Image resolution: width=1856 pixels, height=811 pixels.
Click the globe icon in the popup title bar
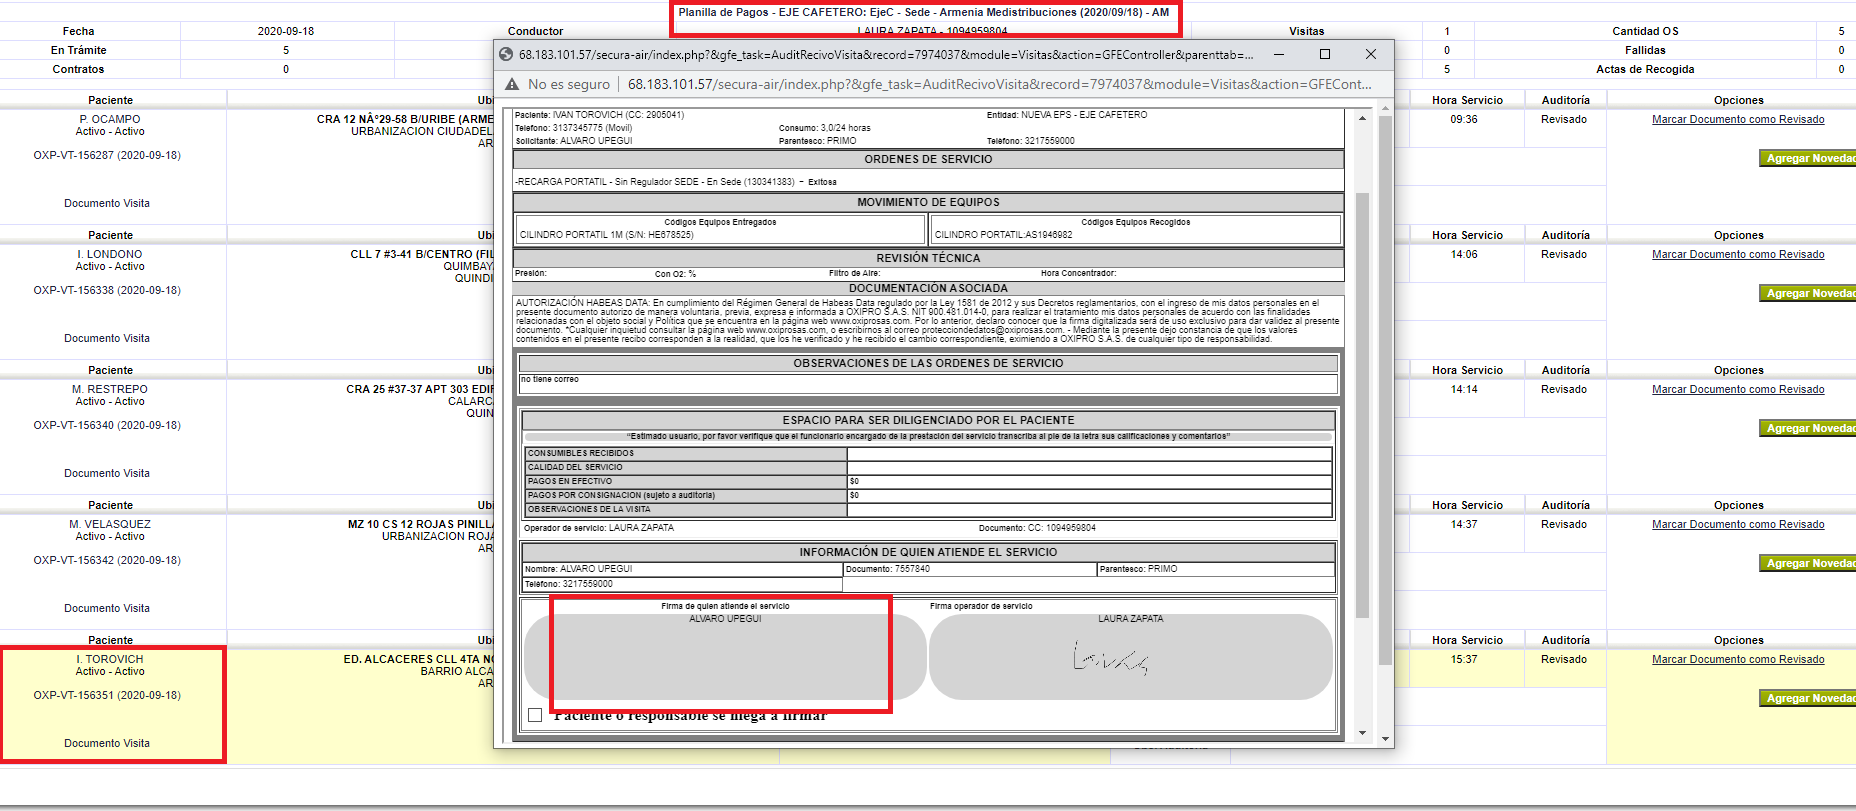click(x=506, y=54)
